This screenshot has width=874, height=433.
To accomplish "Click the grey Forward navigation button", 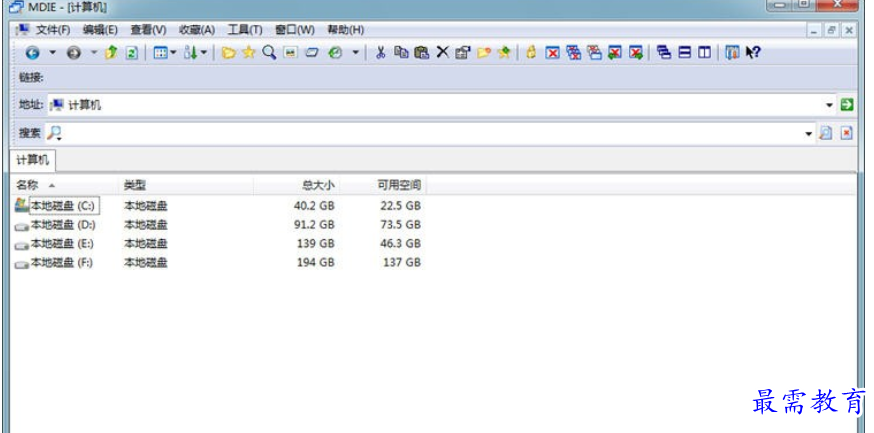I will pos(74,53).
